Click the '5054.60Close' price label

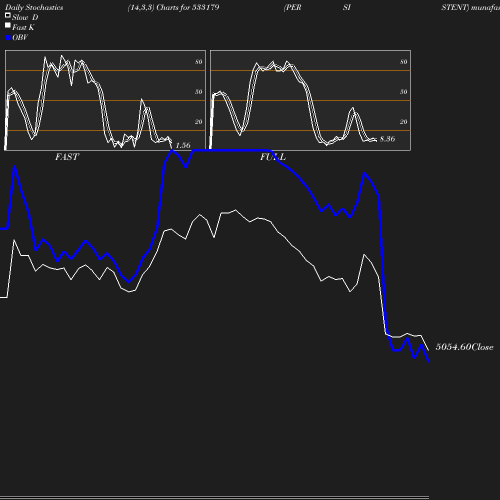pos(464,347)
